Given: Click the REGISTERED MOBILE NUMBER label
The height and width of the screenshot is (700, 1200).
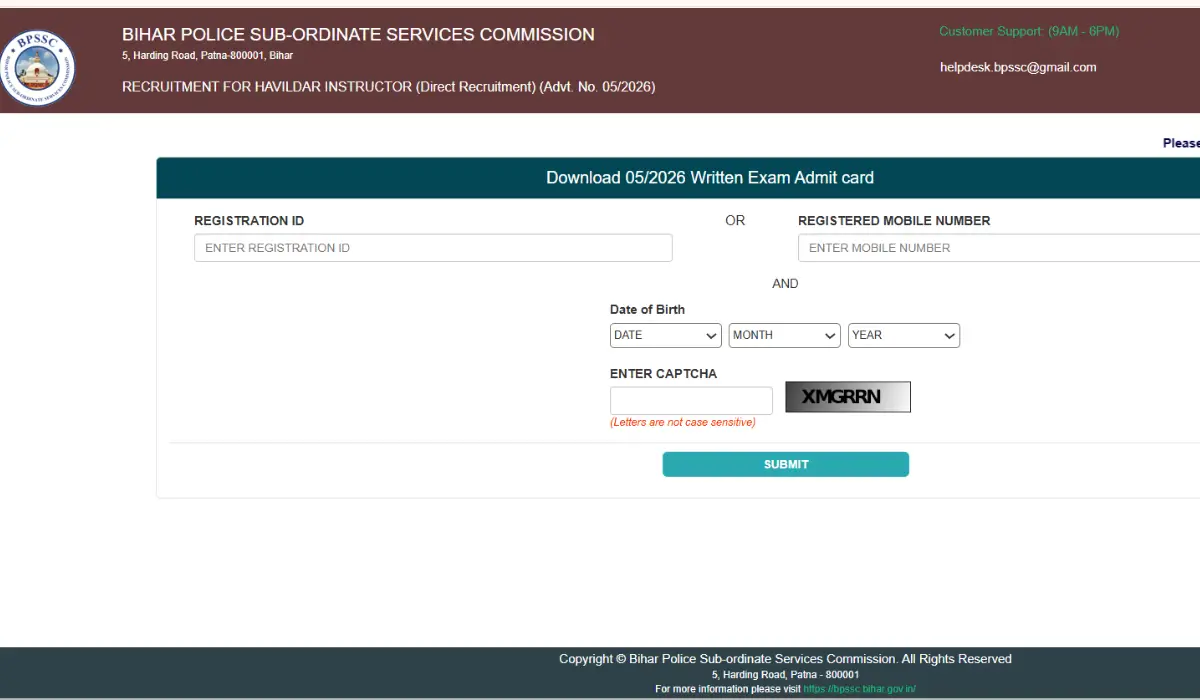Looking at the screenshot, I should (894, 221).
